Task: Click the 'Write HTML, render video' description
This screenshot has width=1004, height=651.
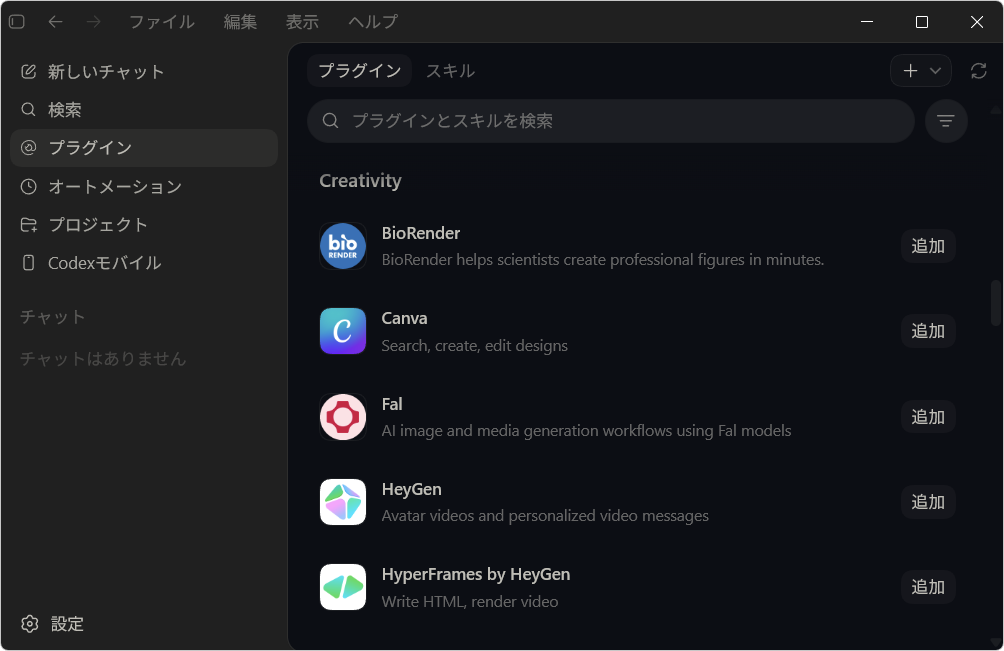Action: click(470, 602)
